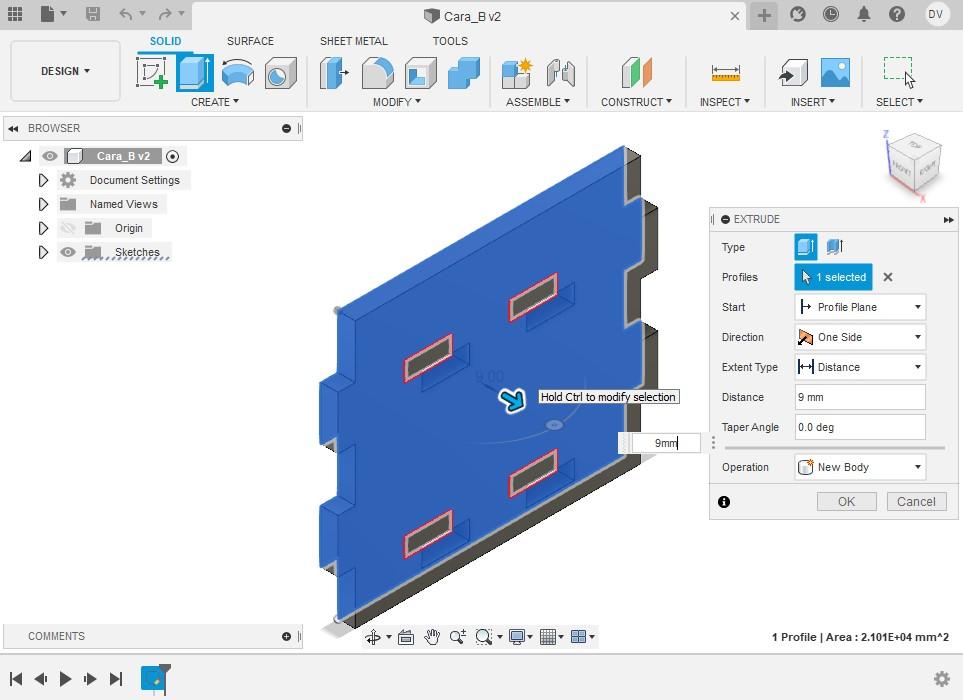Open the Data Panel grid icon

click(x=15, y=14)
